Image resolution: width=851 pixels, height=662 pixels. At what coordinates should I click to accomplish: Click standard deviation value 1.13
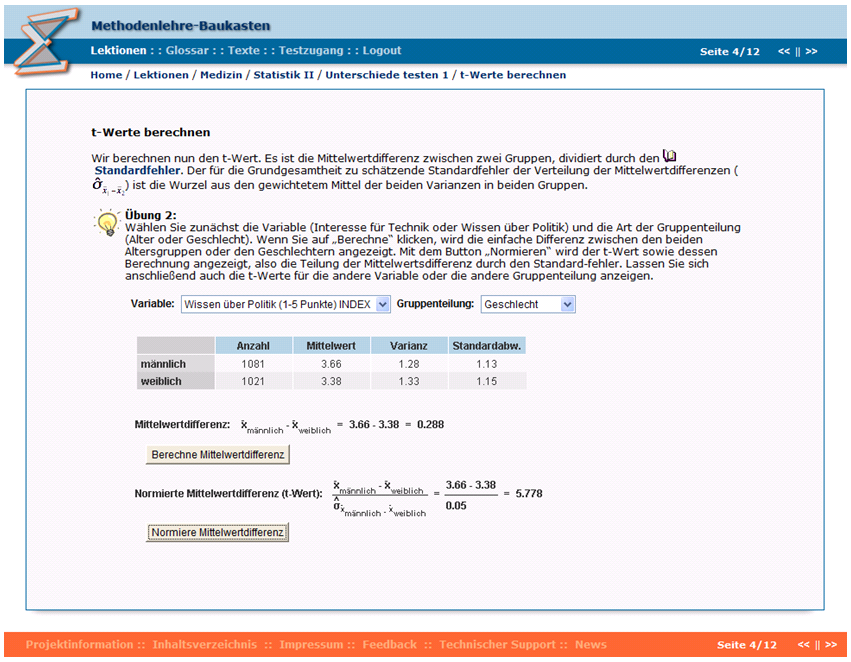[x=487, y=364]
